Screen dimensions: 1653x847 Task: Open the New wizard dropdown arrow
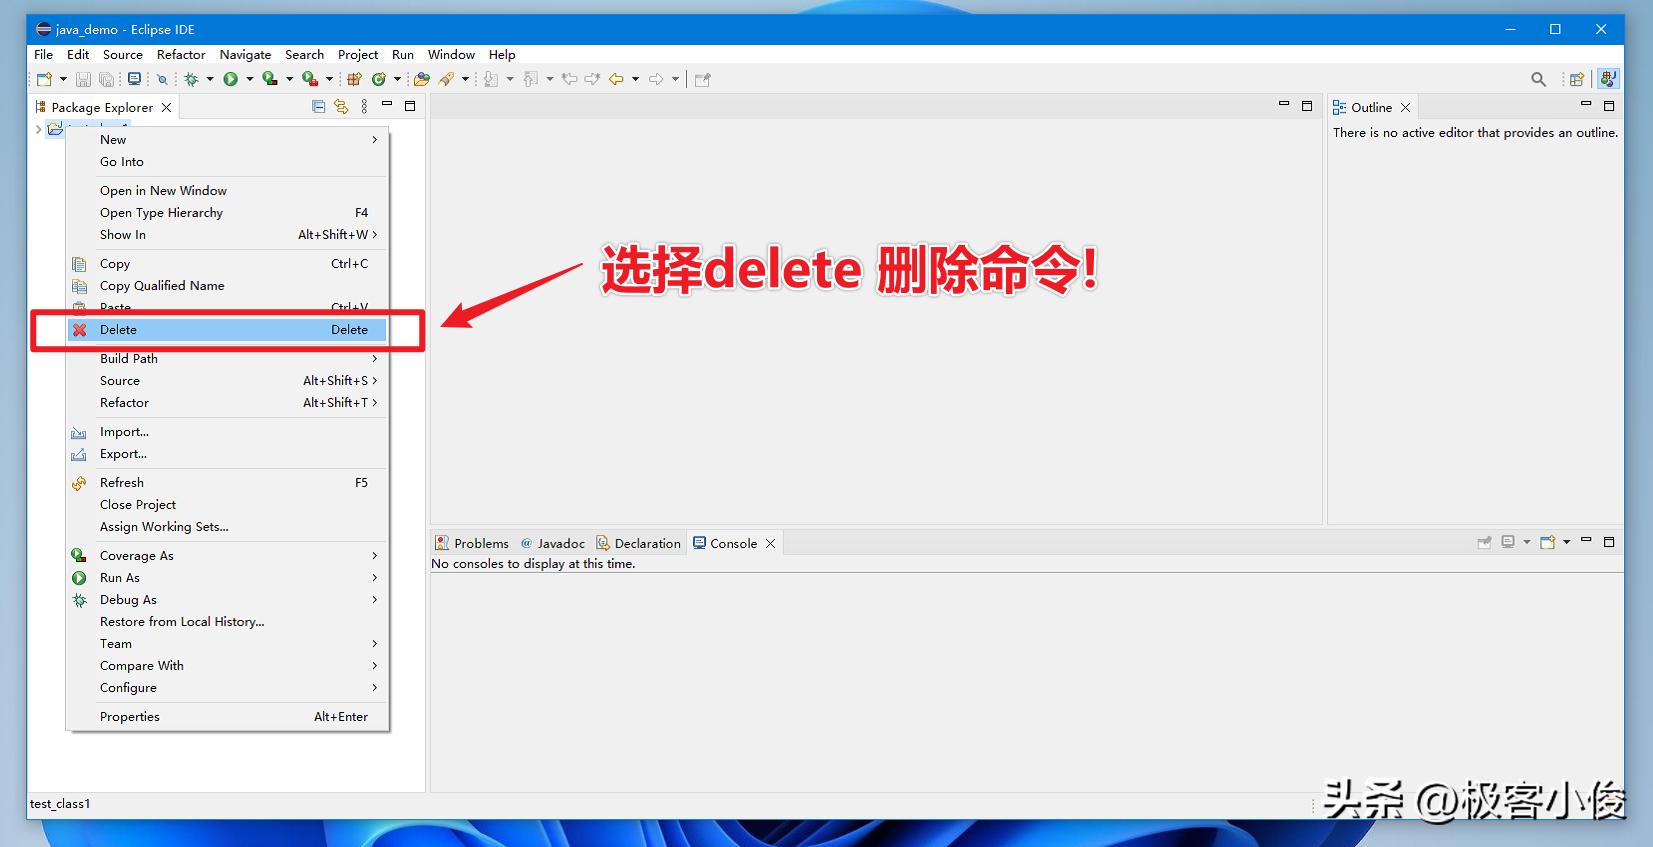click(x=63, y=79)
